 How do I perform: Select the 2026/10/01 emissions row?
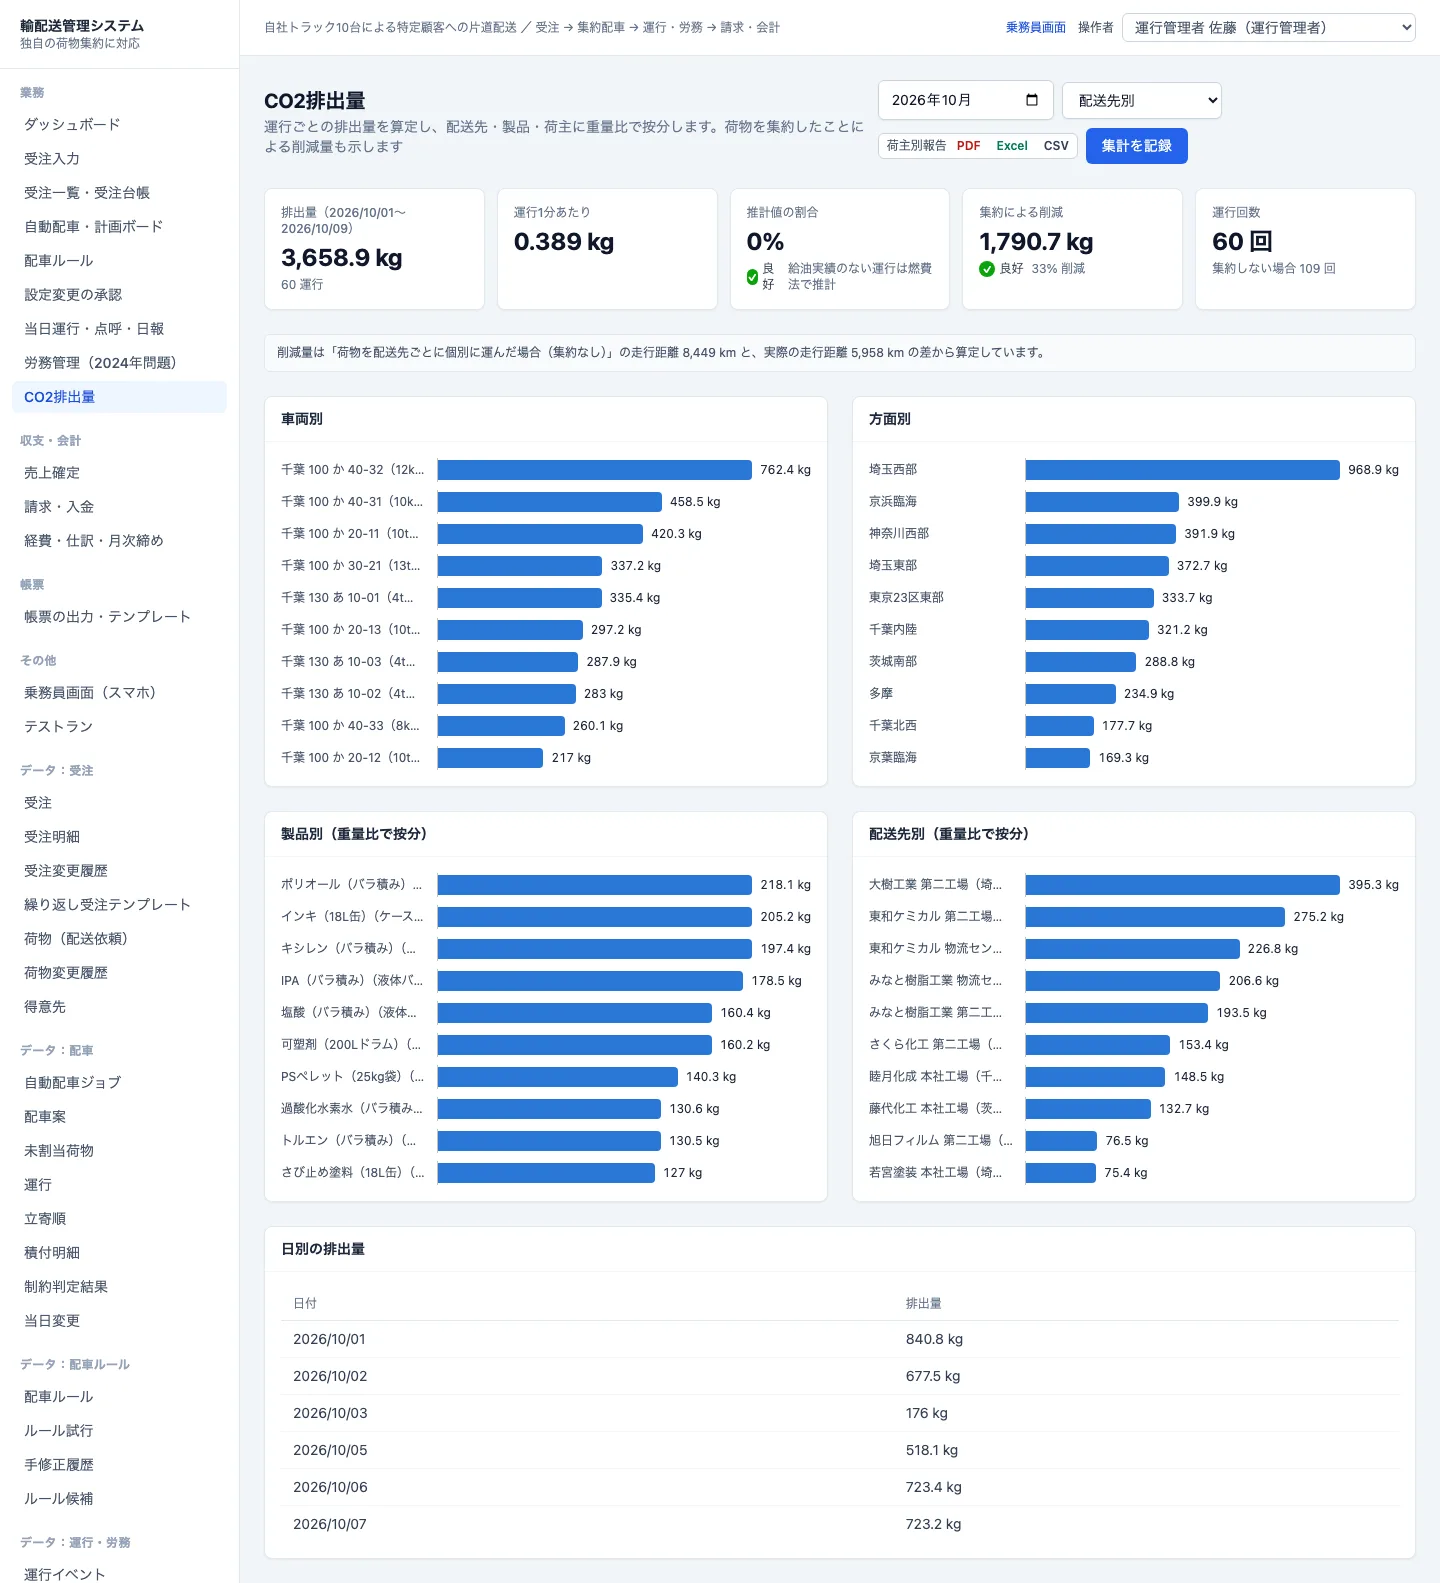pyautogui.click(x=840, y=1339)
